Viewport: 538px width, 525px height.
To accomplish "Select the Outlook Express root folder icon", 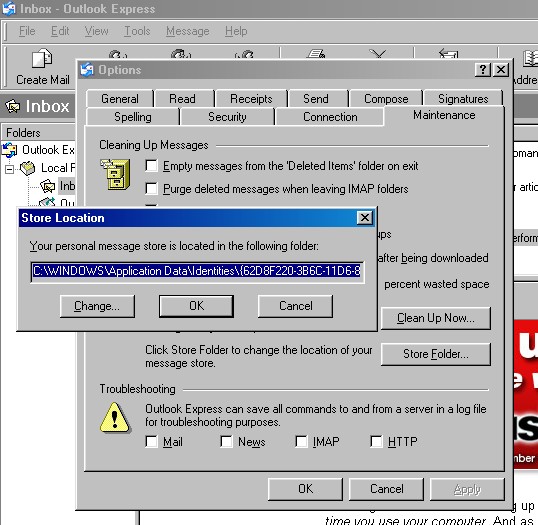I will [x=9, y=150].
